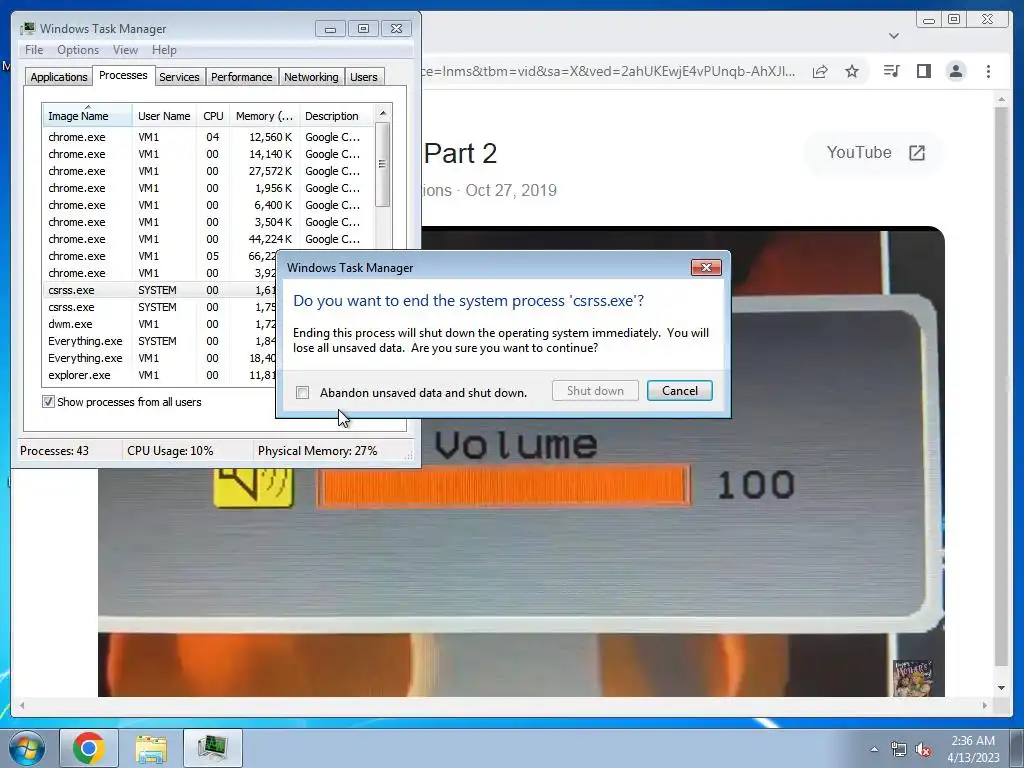
Task: Open Task Manager Help menu
Action: point(164,50)
